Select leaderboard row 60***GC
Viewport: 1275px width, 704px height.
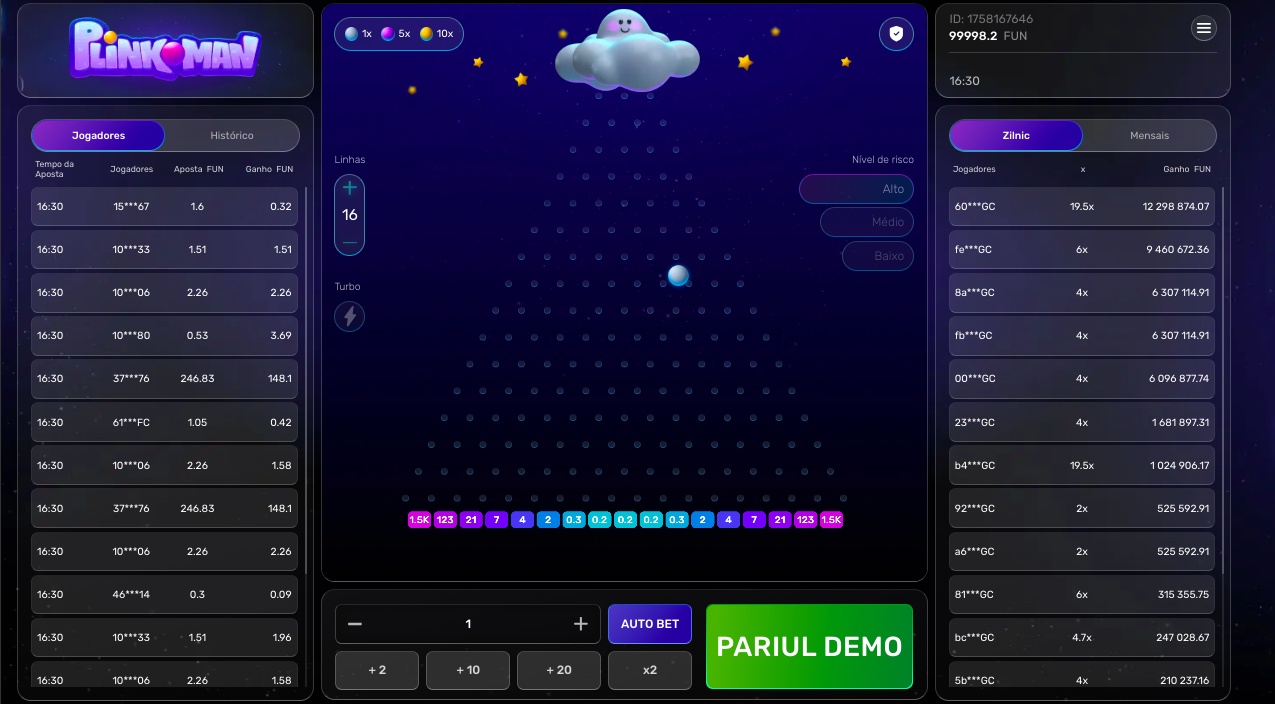click(x=1082, y=207)
